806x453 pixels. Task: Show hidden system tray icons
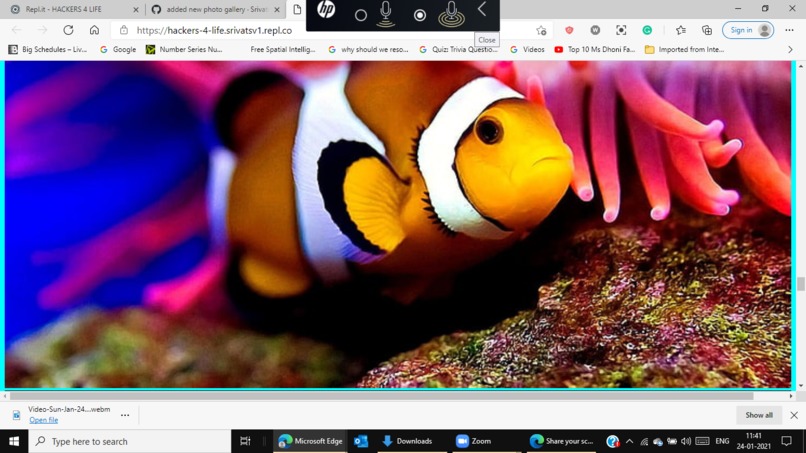[x=629, y=441]
